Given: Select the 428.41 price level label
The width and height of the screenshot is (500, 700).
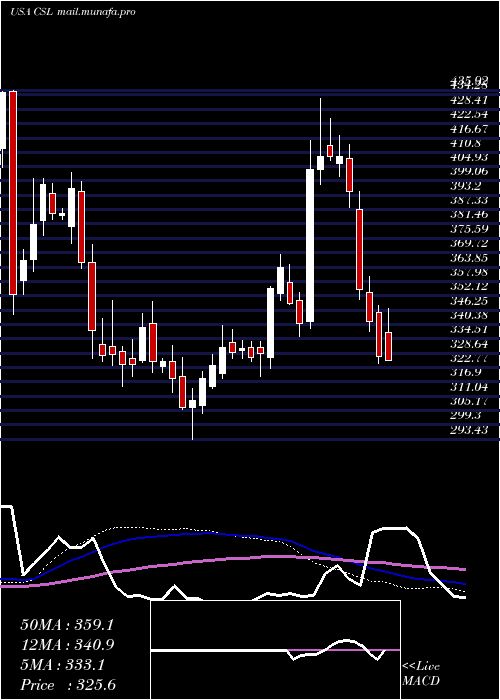Looking at the screenshot, I should point(468,100).
